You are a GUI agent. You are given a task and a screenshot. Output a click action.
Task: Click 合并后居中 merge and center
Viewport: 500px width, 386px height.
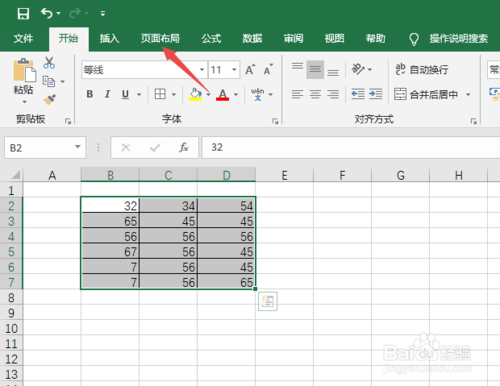click(x=426, y=95)
